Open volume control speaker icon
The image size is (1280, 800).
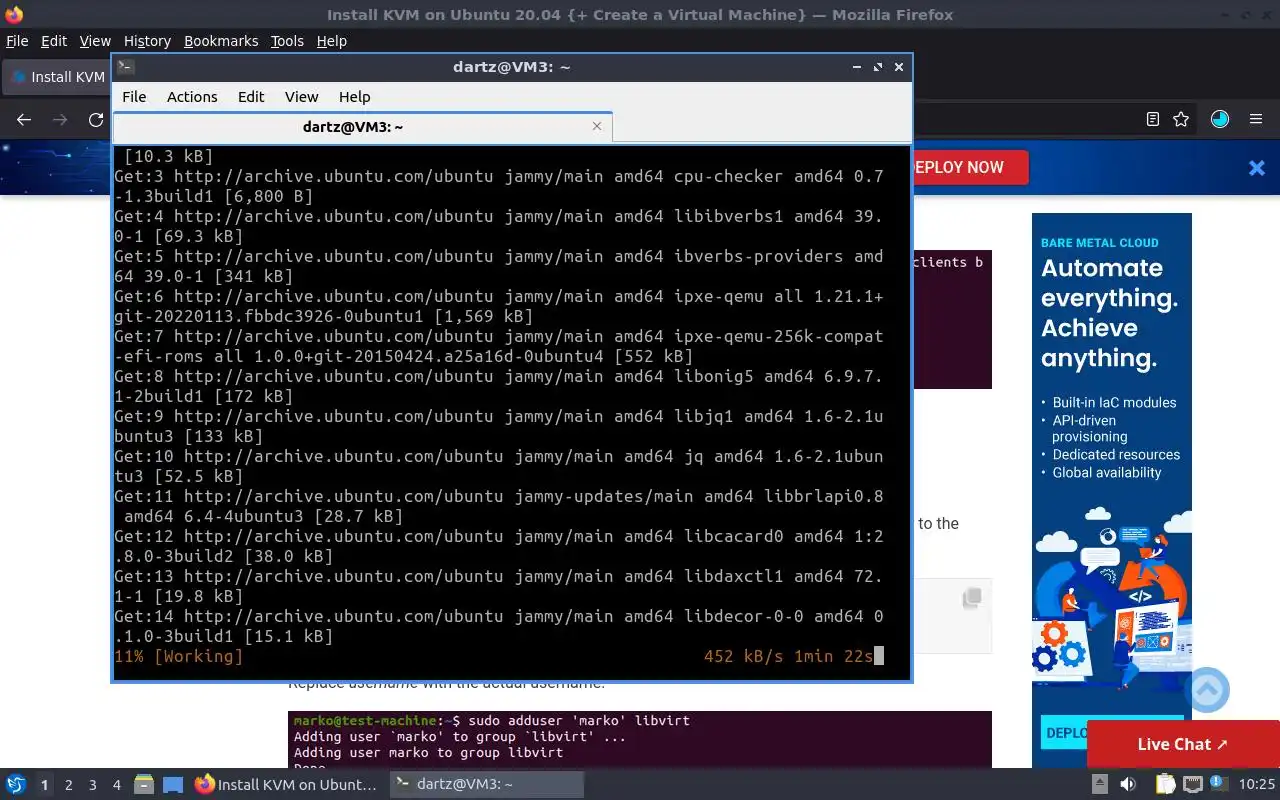coord(1127,785)
